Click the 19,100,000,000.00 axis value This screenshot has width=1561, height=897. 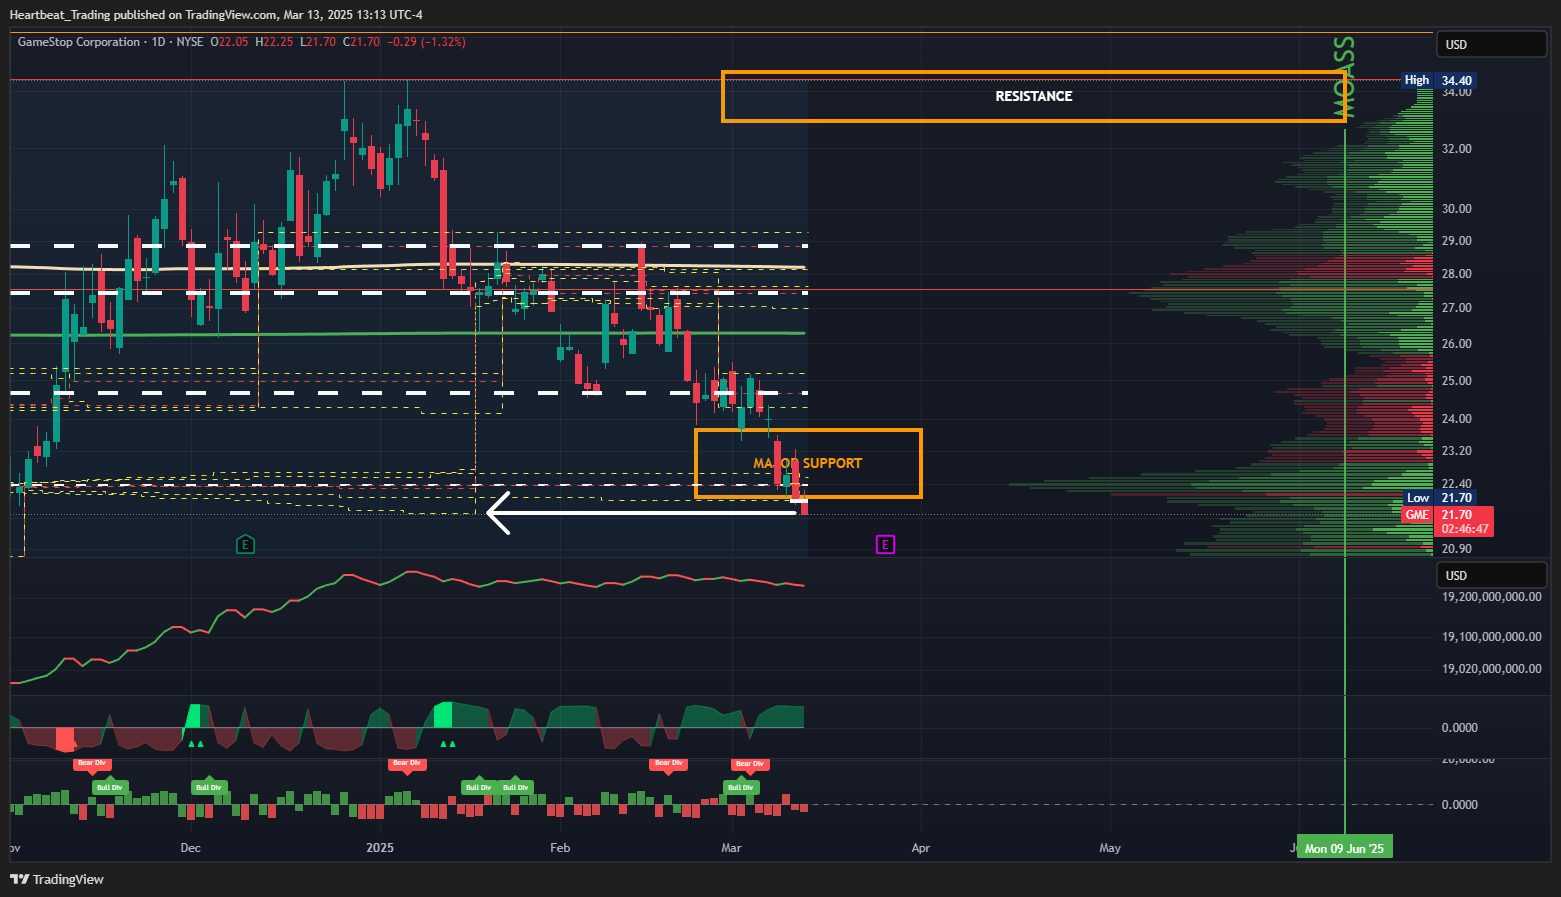coord(1491,637)
